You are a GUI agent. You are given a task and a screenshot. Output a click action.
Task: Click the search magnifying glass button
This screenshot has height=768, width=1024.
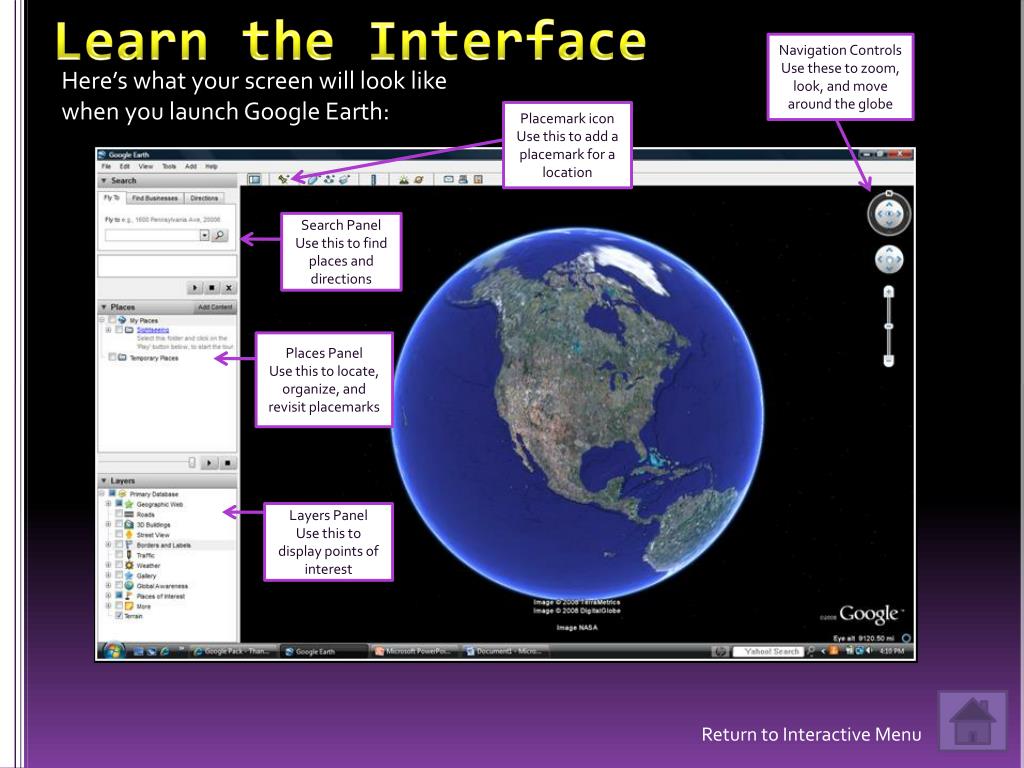pos(220,236)
